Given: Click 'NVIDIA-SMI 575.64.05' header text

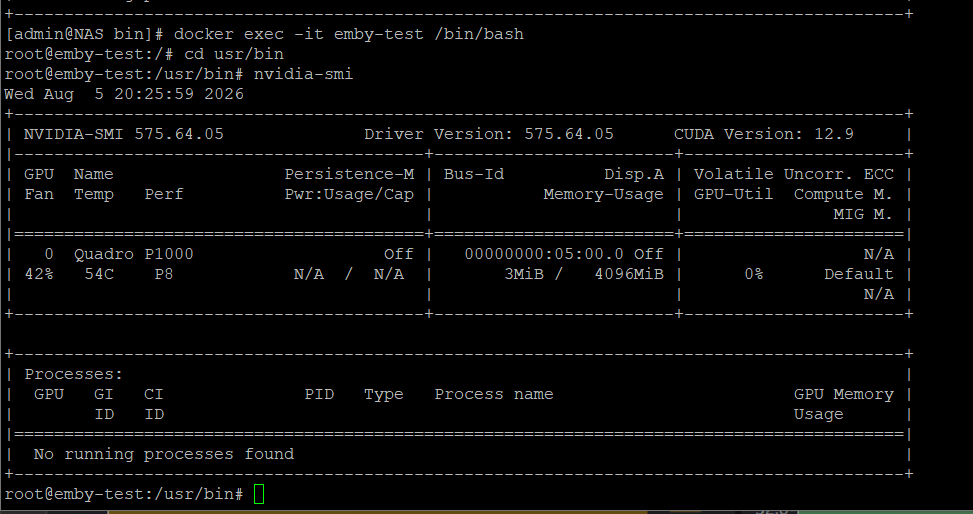Looking at the screenshot, I should (x=123, y=134).
